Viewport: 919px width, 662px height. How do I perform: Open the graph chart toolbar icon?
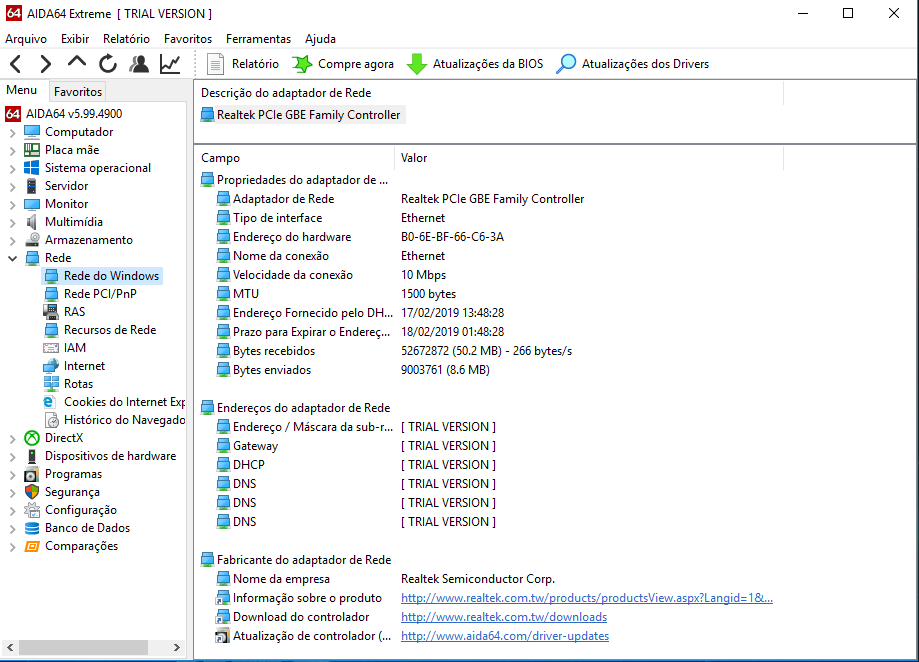coord(170,64)
